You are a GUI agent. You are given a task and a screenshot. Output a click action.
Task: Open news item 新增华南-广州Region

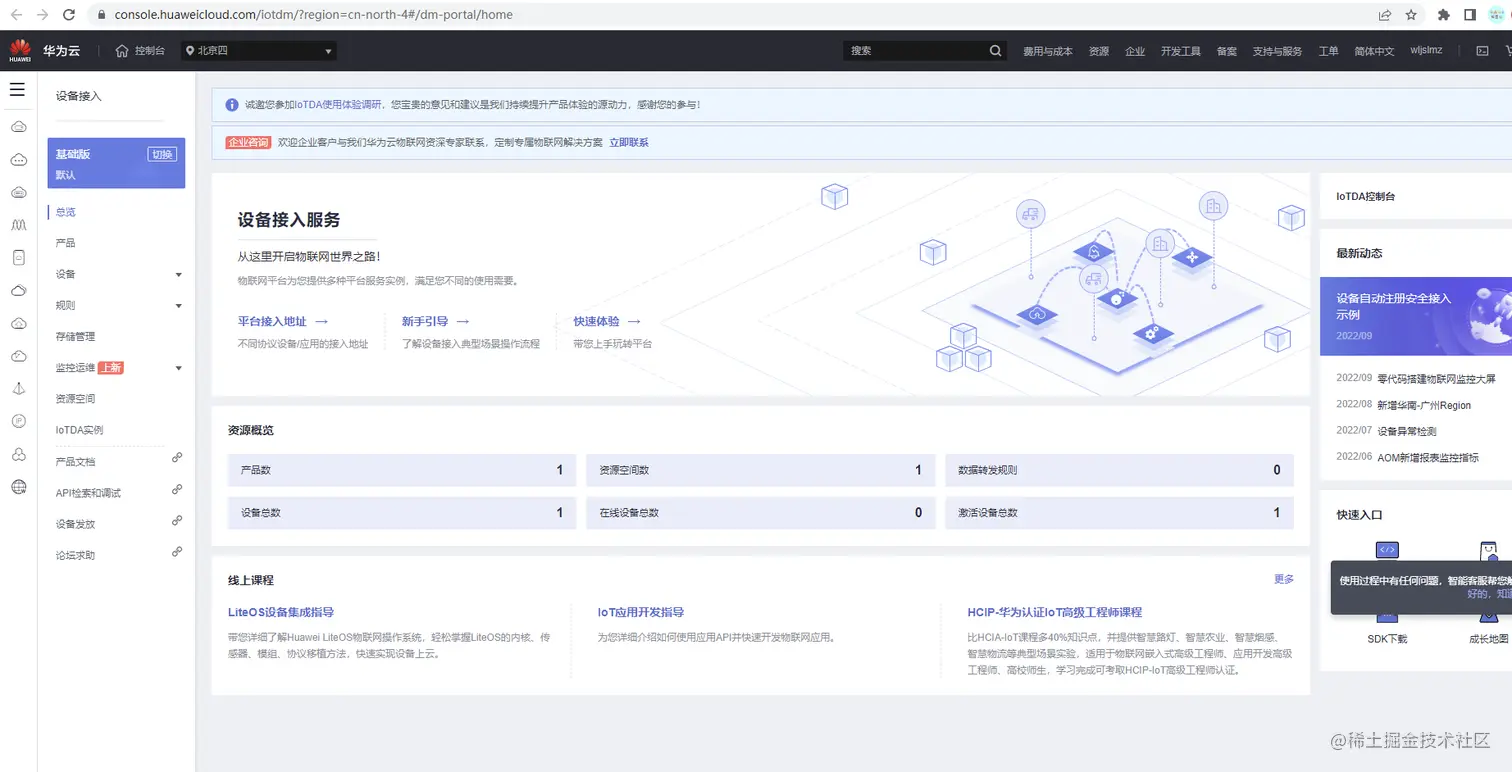(1424, 405)
